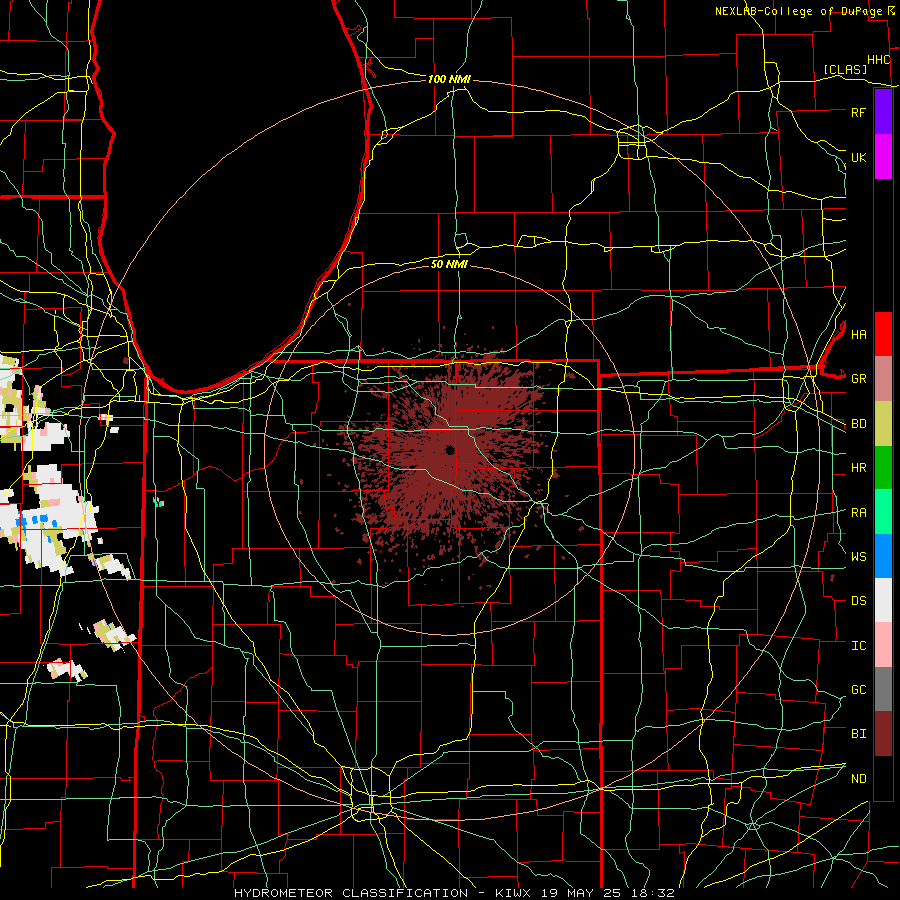Select the IC light pink legend swatch
Image resolution: width=900 pixels, height=900 pixels.
[883, 645]
